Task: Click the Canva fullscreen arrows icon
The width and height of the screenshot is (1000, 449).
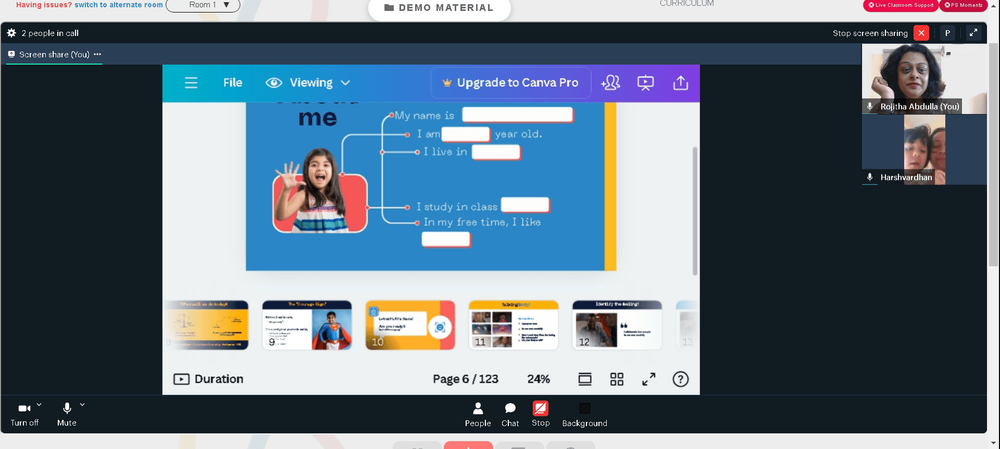Action: (649, 379)
